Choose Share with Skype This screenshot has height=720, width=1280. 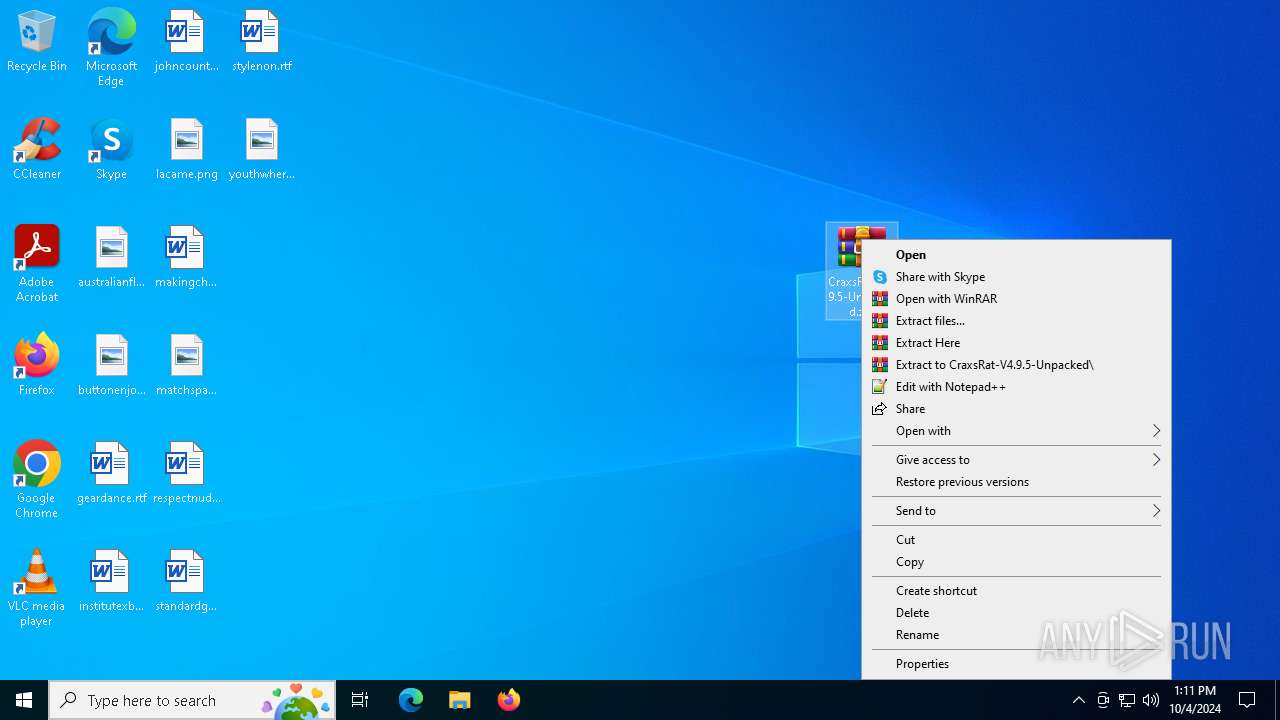coord(1016,277)
